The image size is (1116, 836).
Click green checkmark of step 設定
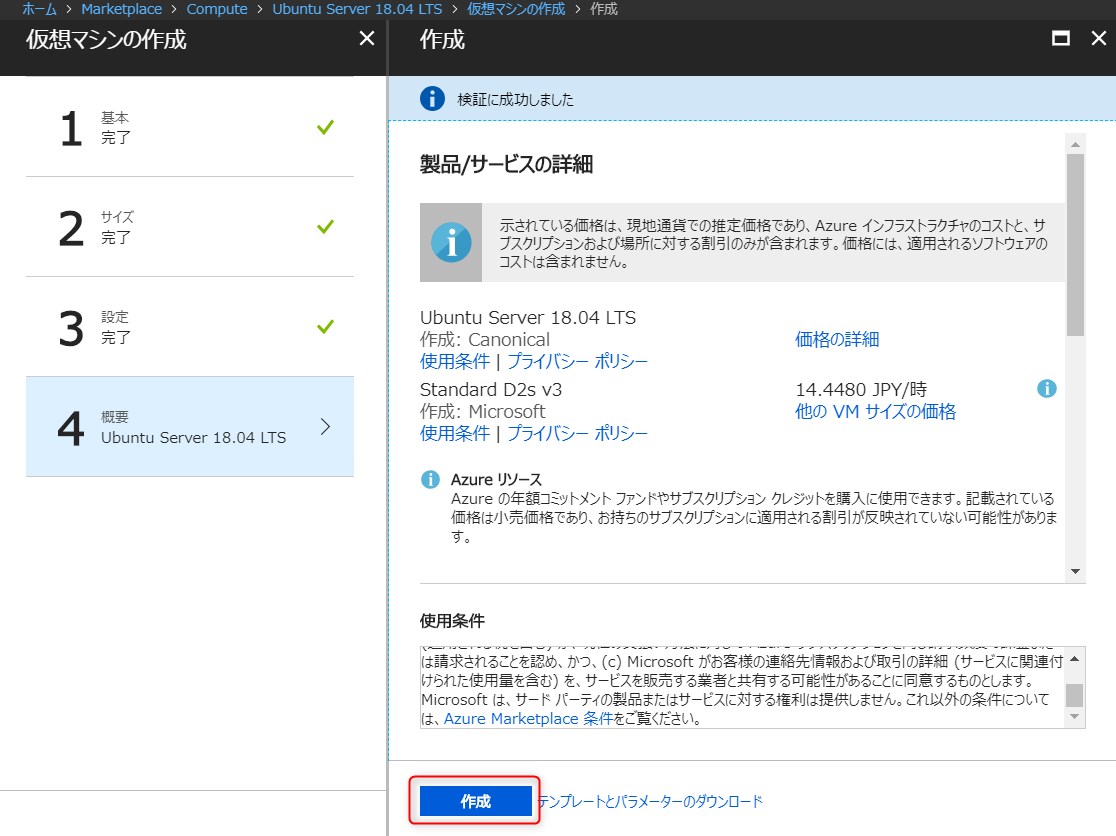coord(325,327)
